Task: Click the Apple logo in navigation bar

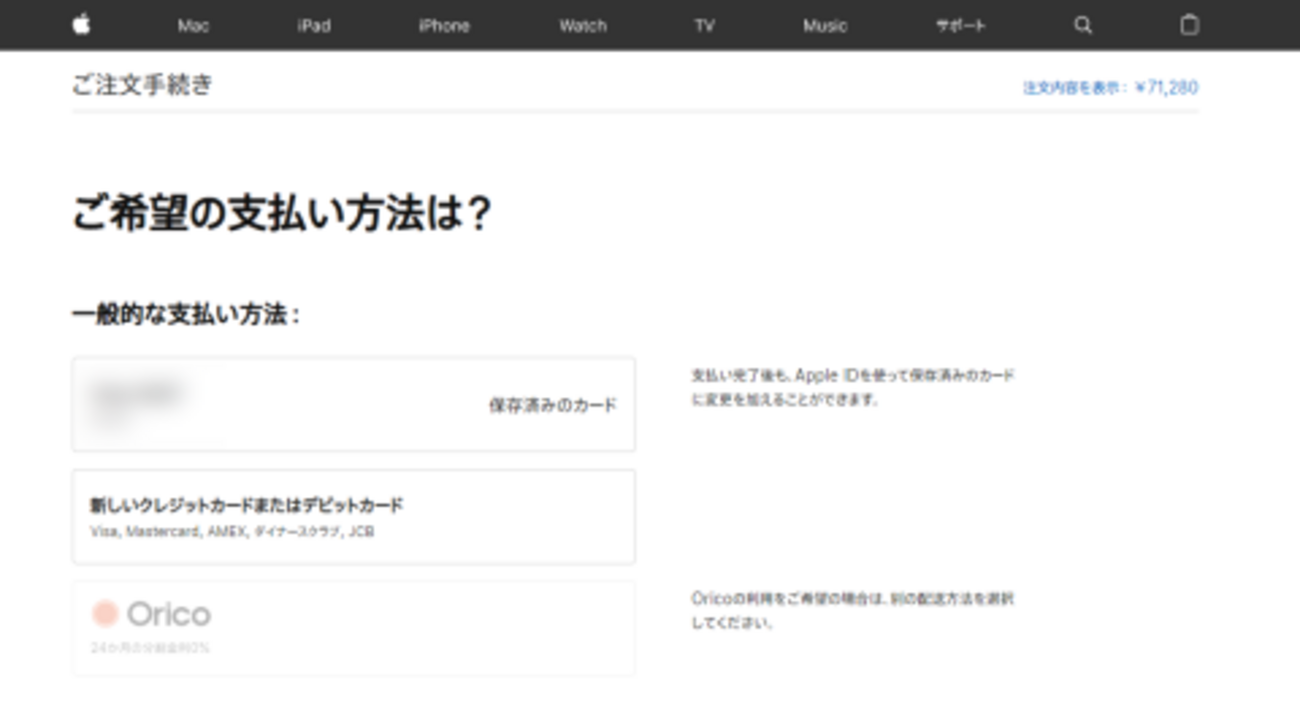Action: click(x=82, y=25)
